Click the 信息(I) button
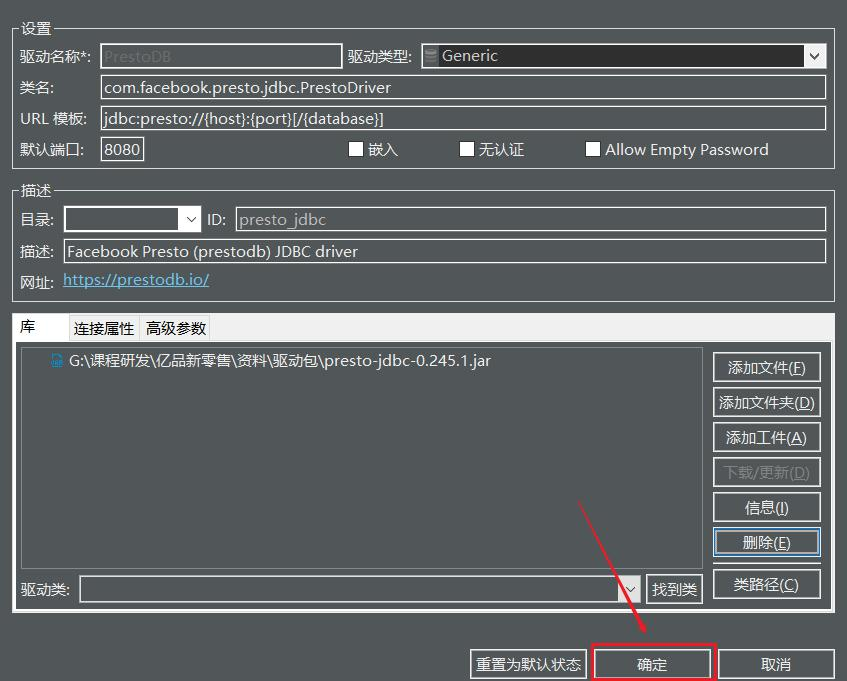Viewport: 847px width, 681px height. pyautogui.click(x=766, y=507)
